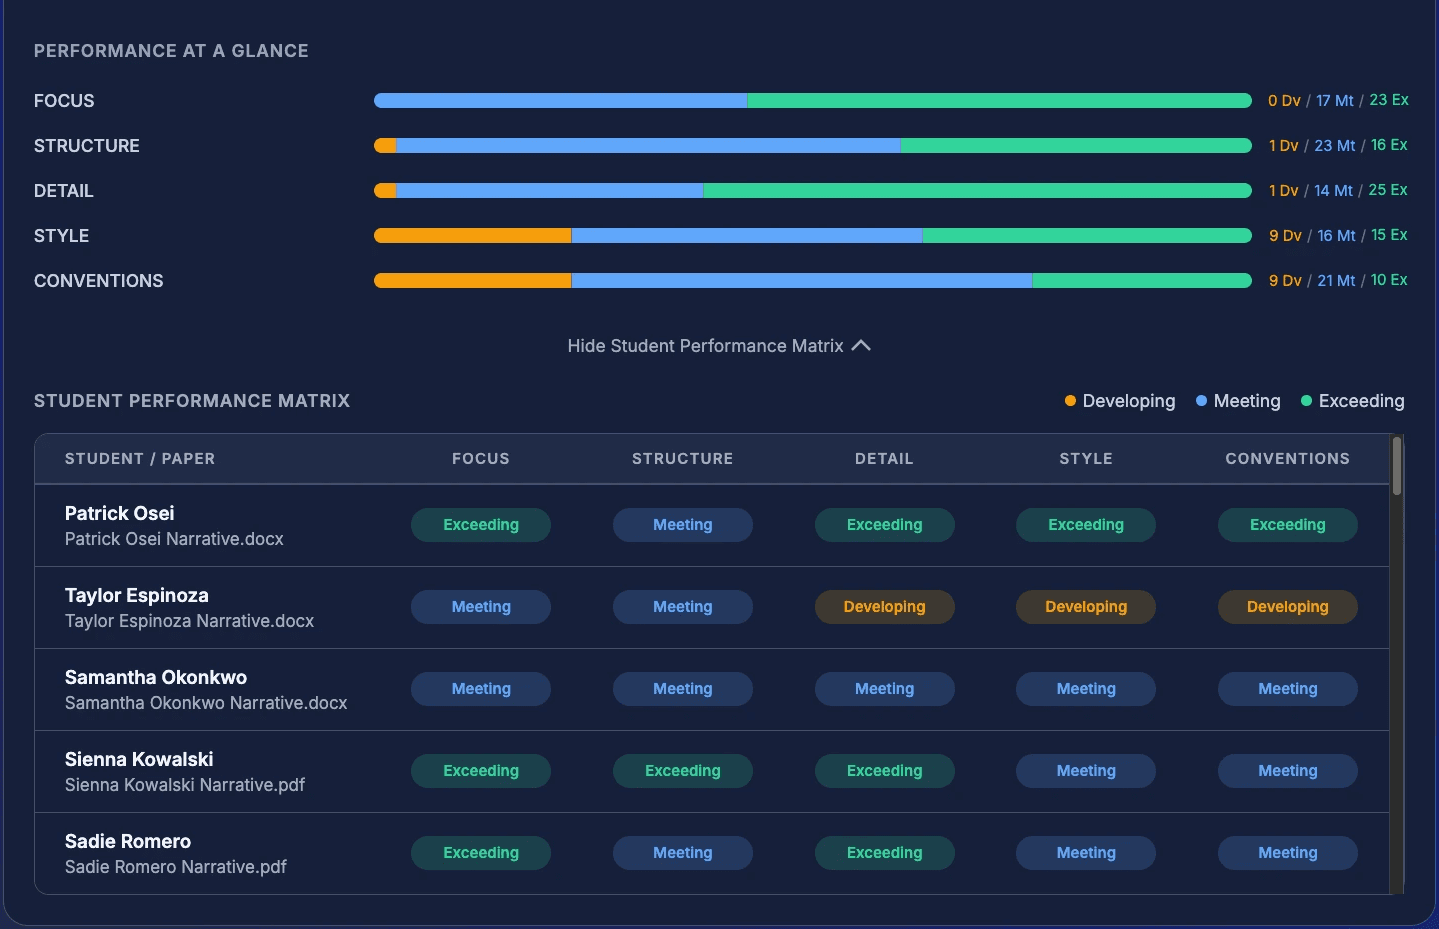Click the blue segment of Conventions bar
Screen dimensions: 1439x929
point(801,281)
